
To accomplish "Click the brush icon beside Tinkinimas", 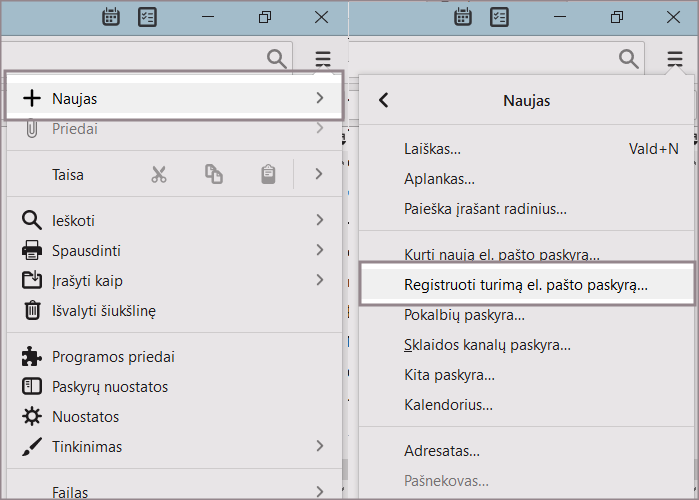I will (32, 447).
